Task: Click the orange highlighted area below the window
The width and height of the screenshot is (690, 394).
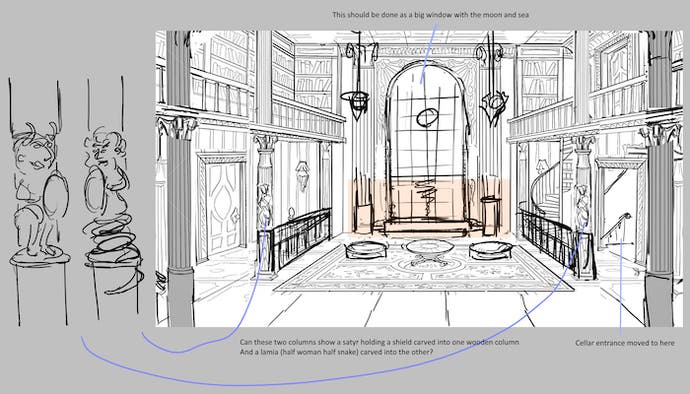Action: click(430, 205)
